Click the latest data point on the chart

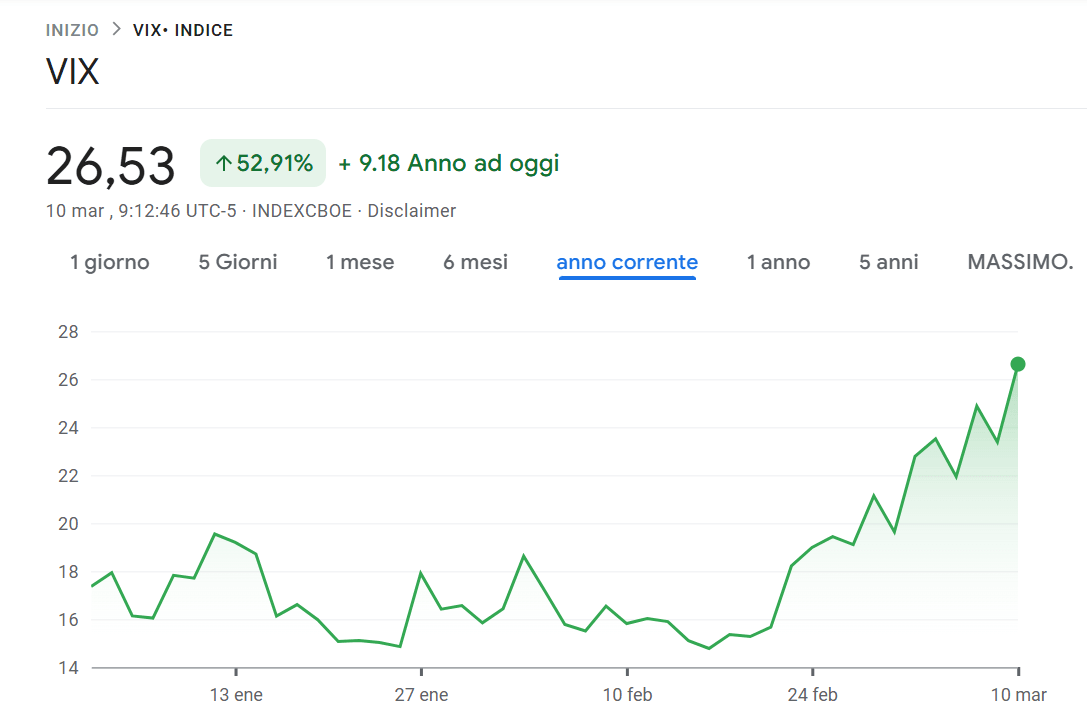1015,364
